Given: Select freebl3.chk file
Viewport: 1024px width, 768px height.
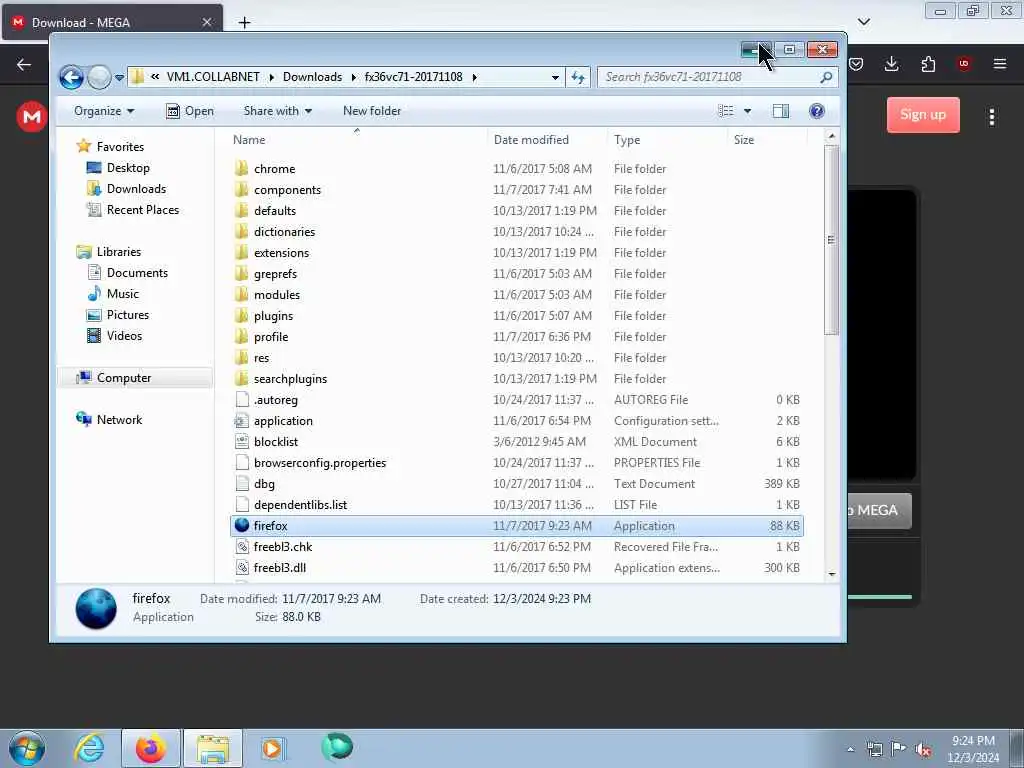Looking at the screenshot, I should coord(283,547).
